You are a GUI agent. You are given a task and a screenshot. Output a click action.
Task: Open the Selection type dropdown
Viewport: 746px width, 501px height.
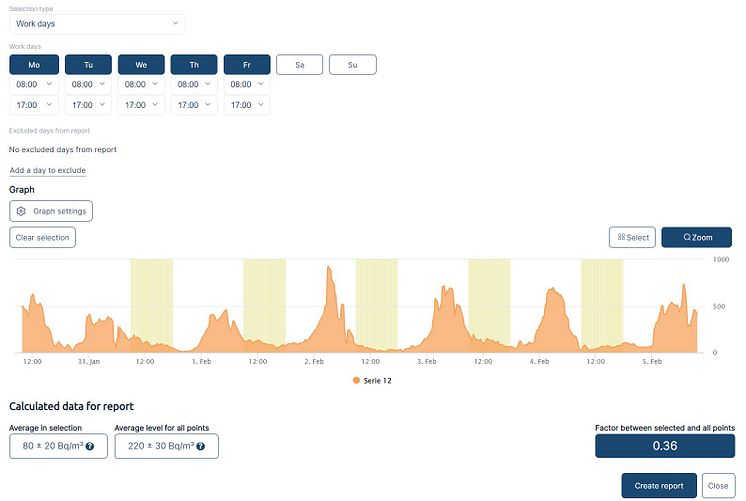[x=97, y=23]
